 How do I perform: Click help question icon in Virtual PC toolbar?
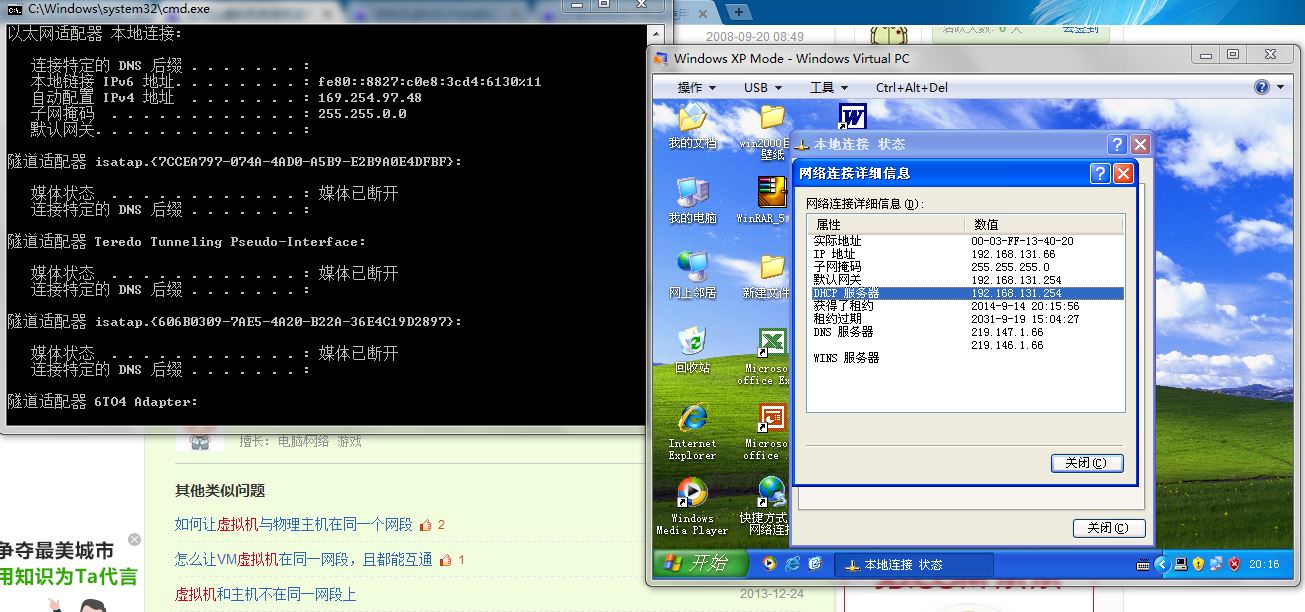(1262, 87)
